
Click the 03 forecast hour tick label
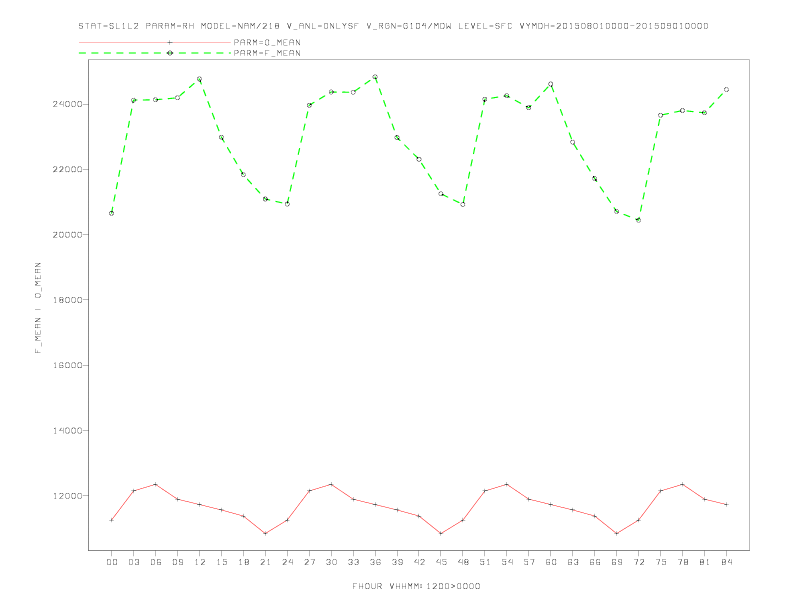(x=133, y=562)
